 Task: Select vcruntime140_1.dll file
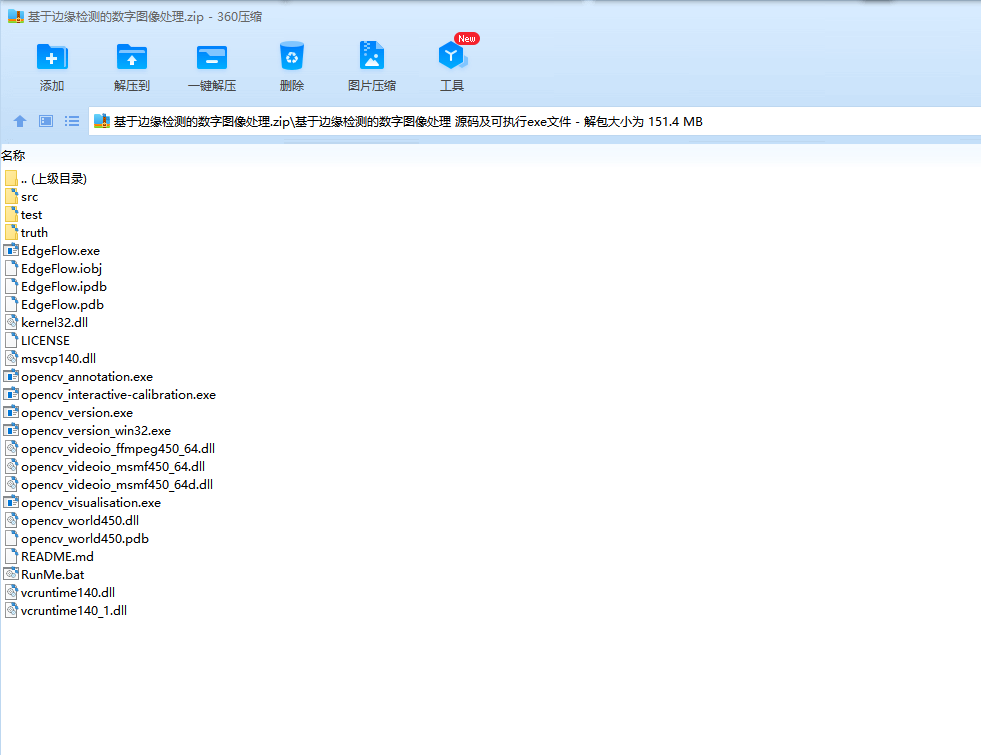point(66,611)
